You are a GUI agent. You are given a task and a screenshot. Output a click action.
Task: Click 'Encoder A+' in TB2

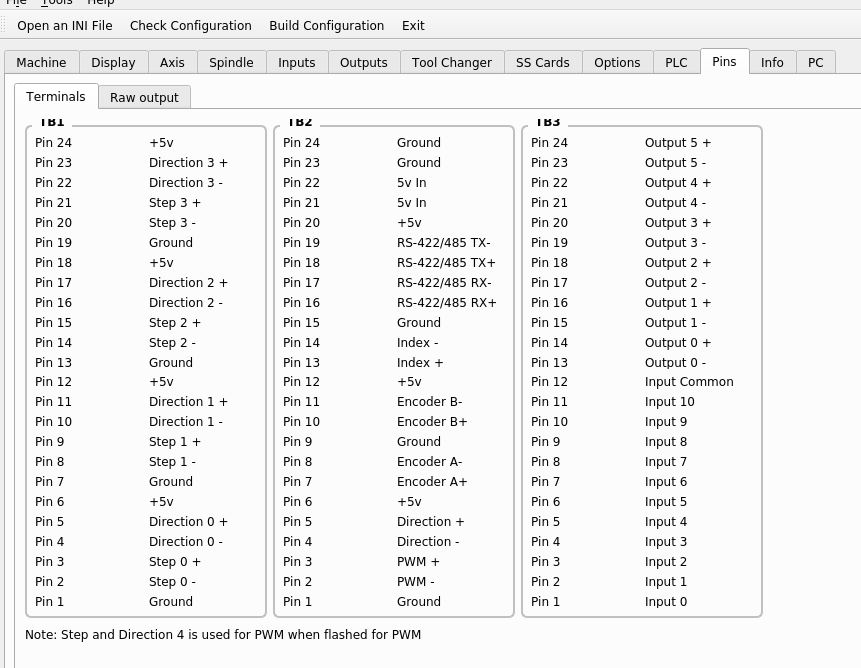(x=432, y=481)
